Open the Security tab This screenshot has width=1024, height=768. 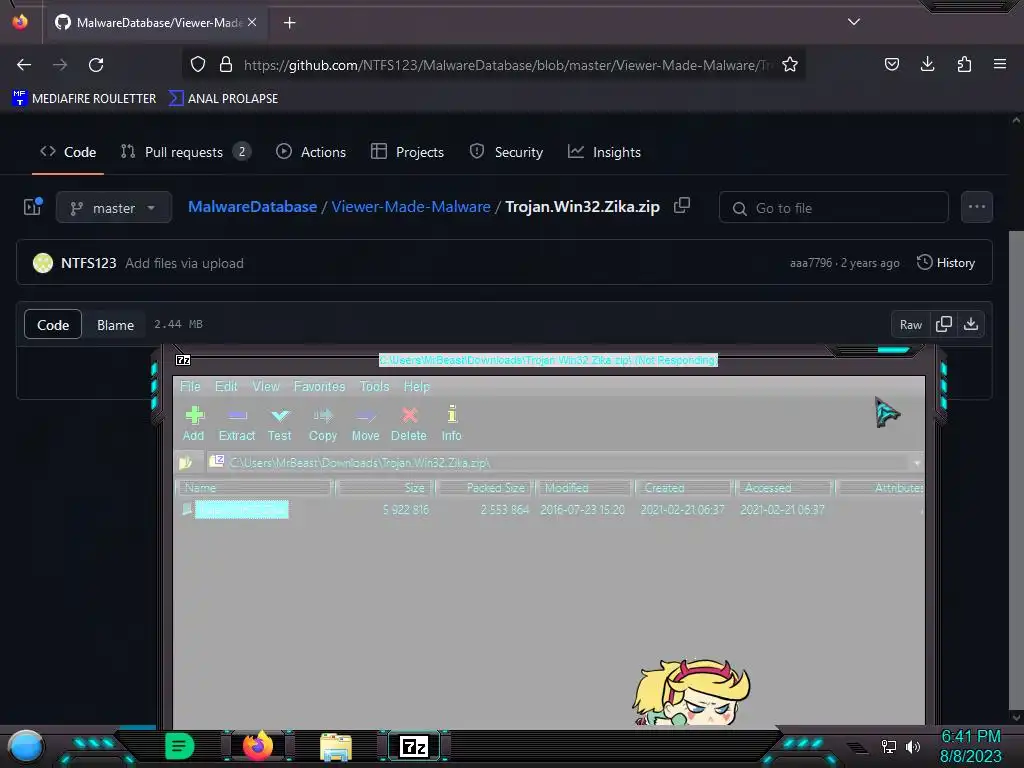point(506,152)
